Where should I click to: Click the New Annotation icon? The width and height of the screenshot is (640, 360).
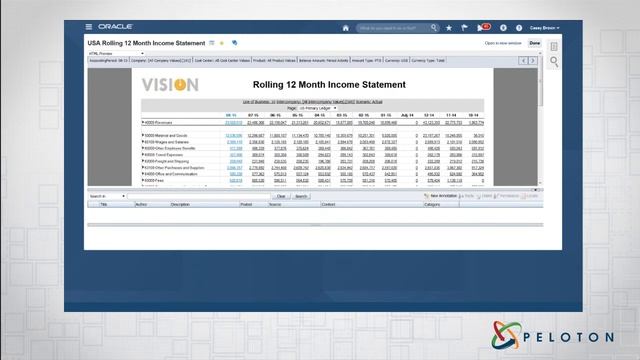coord(427,196)
